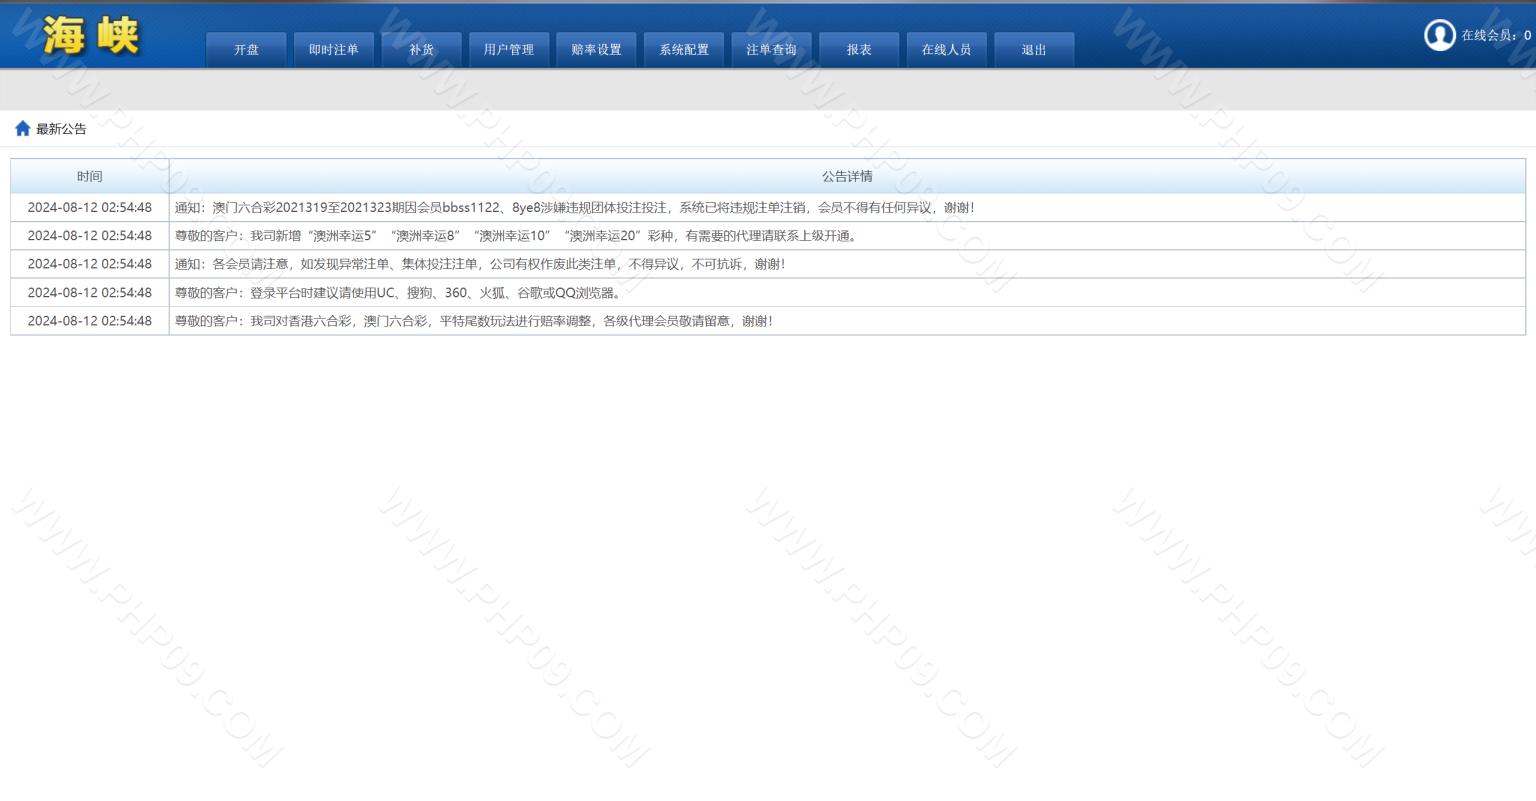Image resolution: width=1536 pixels, height=801 pixels.
Task: Open the 报表 menu
Action: 859,50
